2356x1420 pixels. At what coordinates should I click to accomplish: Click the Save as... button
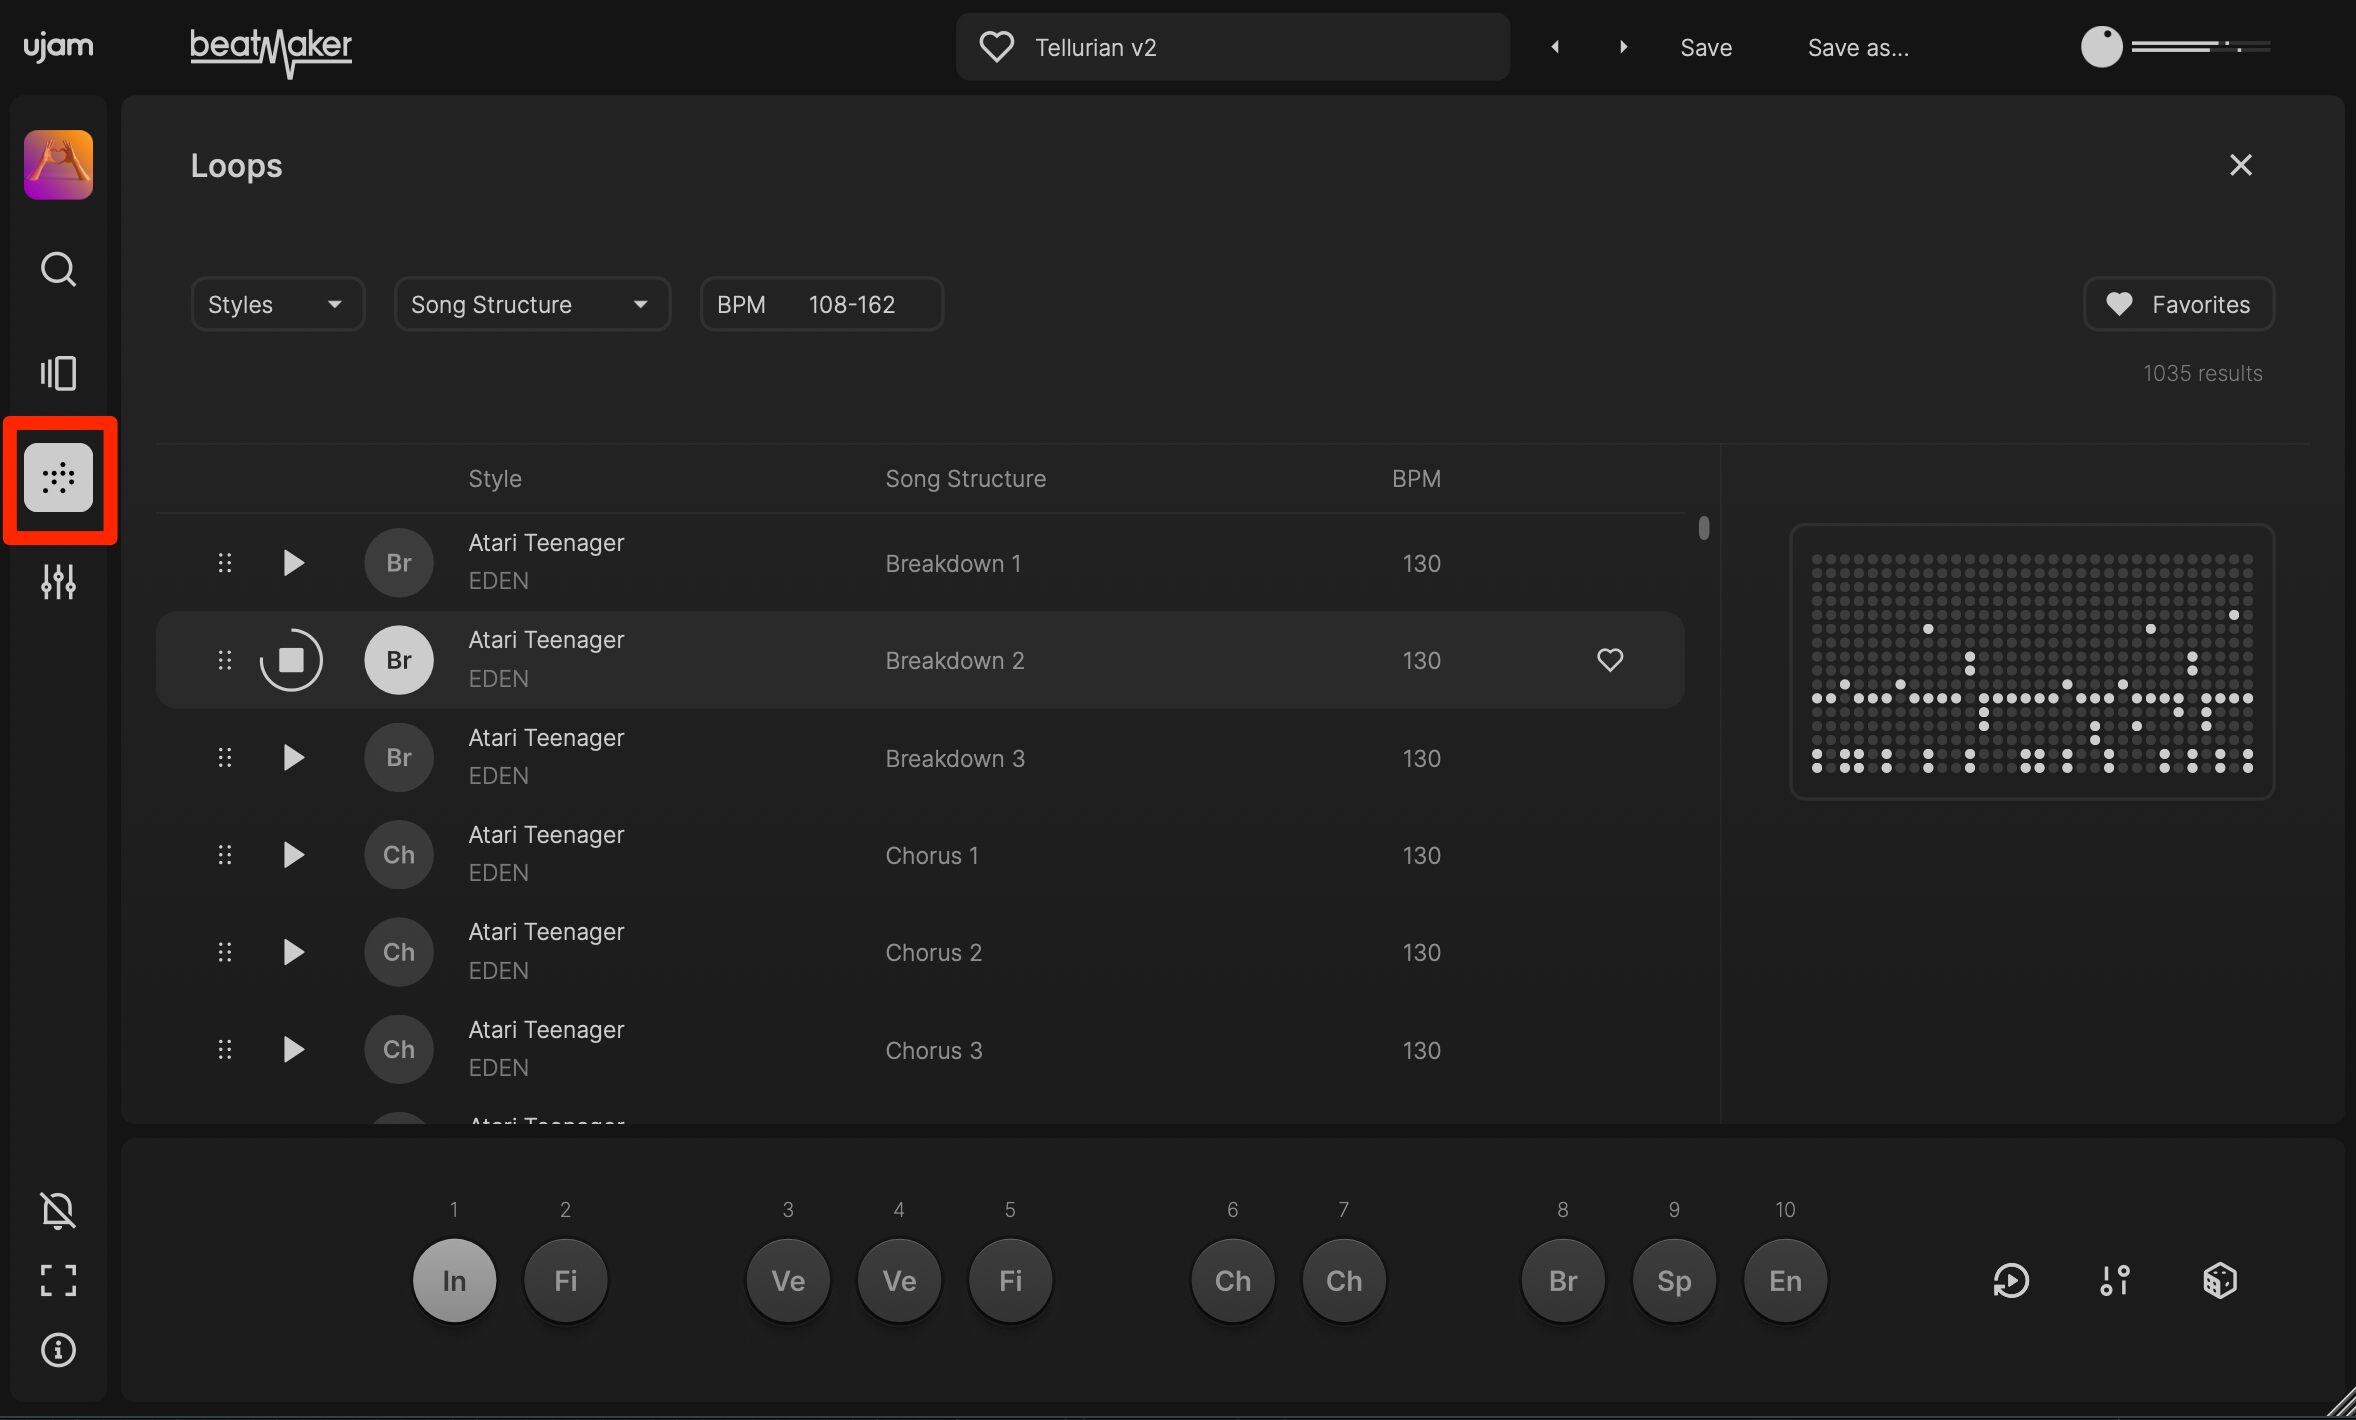pos(1858,47)
